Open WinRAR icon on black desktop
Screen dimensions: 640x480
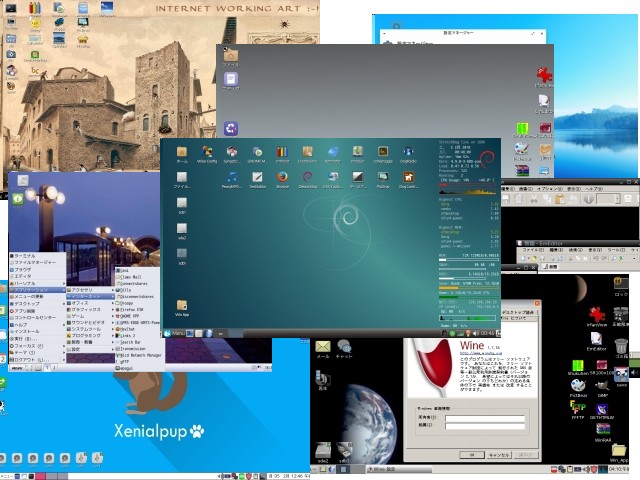(x=603, y=429)
